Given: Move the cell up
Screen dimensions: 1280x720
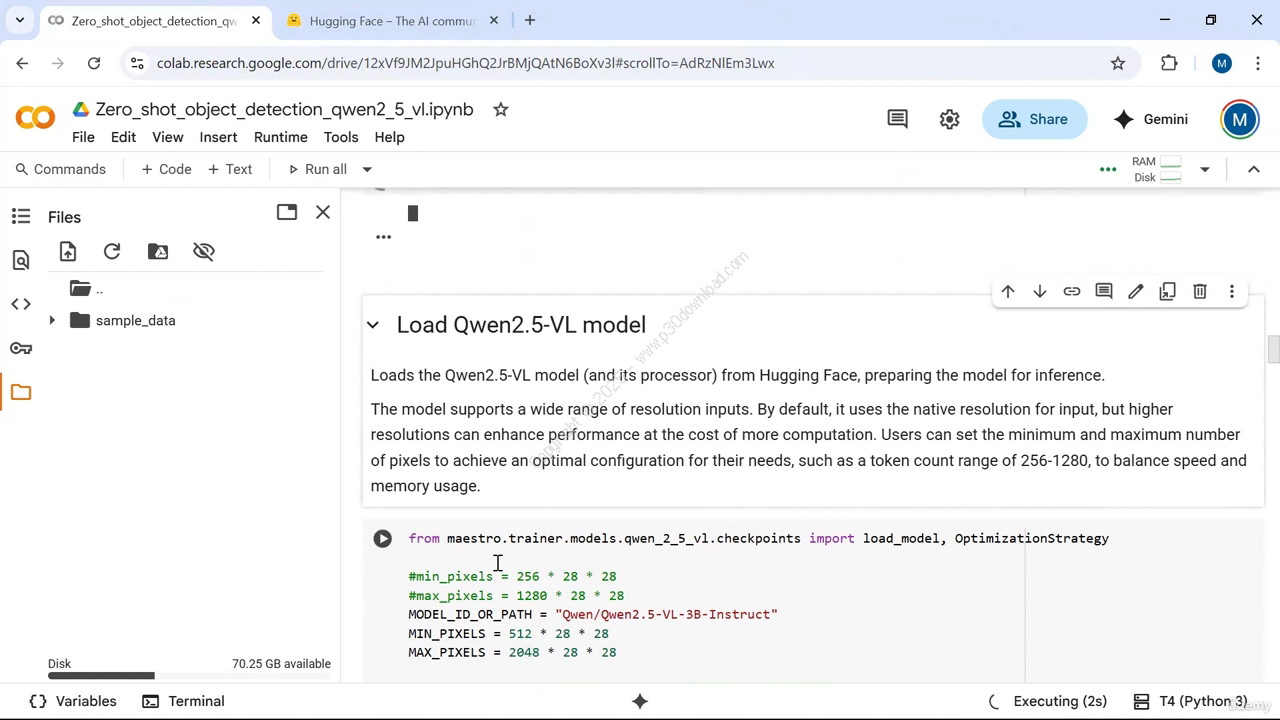Looking at the screenshot, I should click(1008, 292).
